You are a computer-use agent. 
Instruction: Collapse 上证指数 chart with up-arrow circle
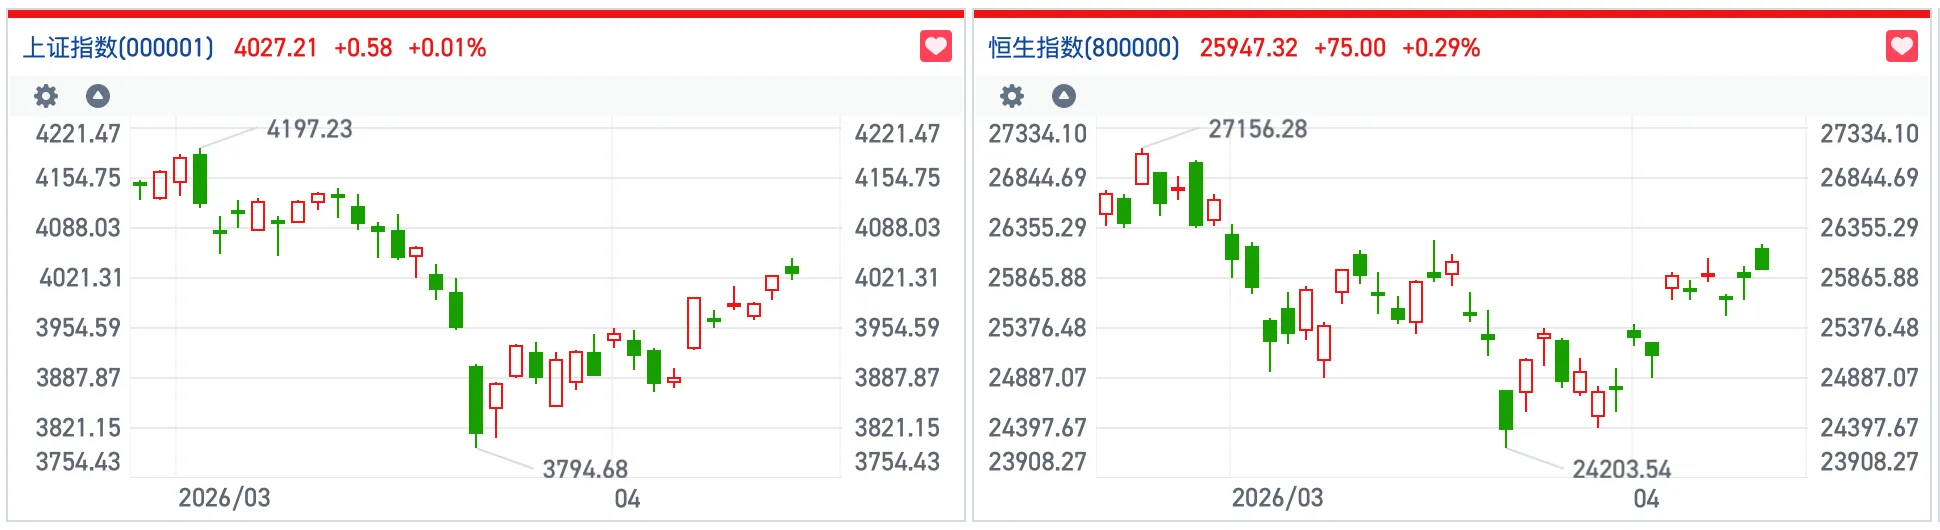click(98, 96)
